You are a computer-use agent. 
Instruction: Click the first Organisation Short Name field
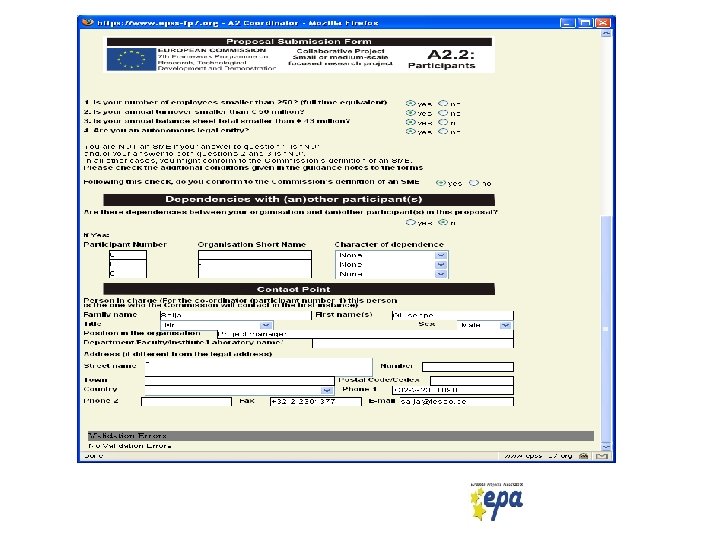tap(255, 255)
